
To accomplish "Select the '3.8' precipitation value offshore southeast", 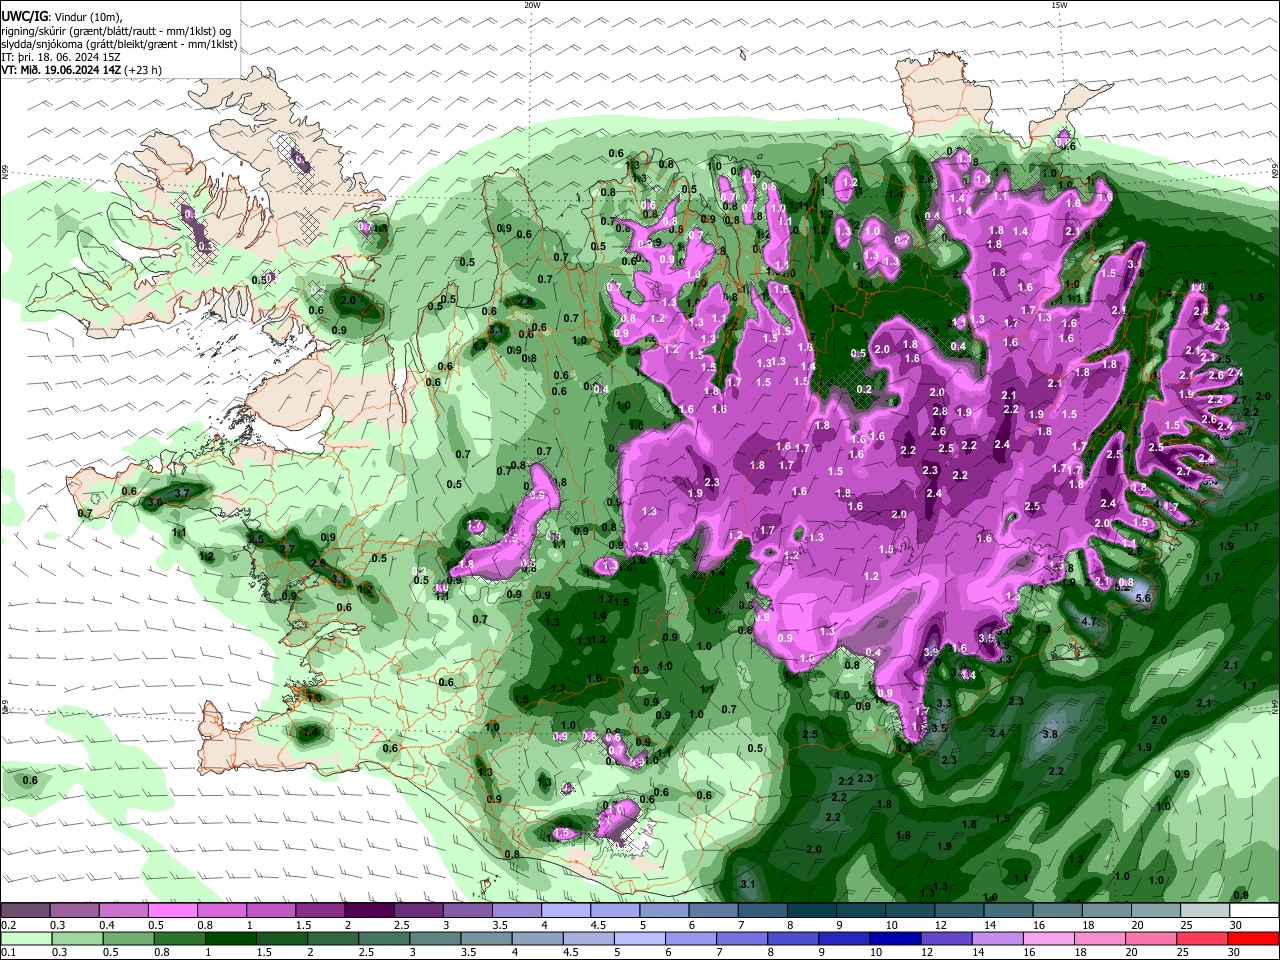I will [x=1049, y=734].
